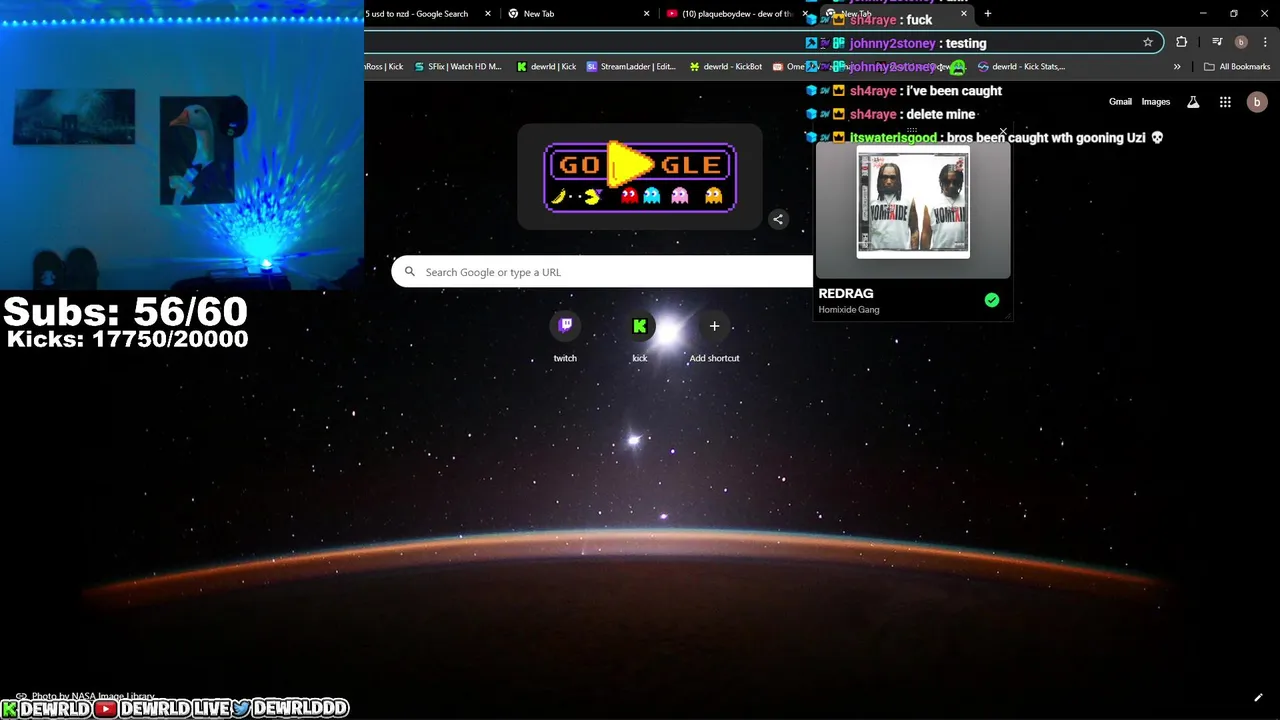1280x720 pixels.
Task: Open the Chrome profile avatar 'b' in toolbar
Action: pos(1241,42)
